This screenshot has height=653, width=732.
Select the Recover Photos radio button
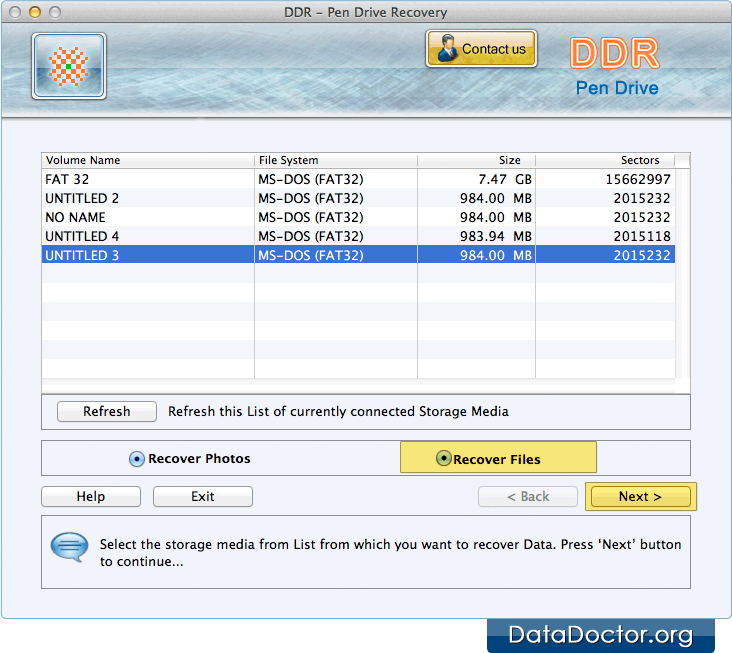pos(137,459)
